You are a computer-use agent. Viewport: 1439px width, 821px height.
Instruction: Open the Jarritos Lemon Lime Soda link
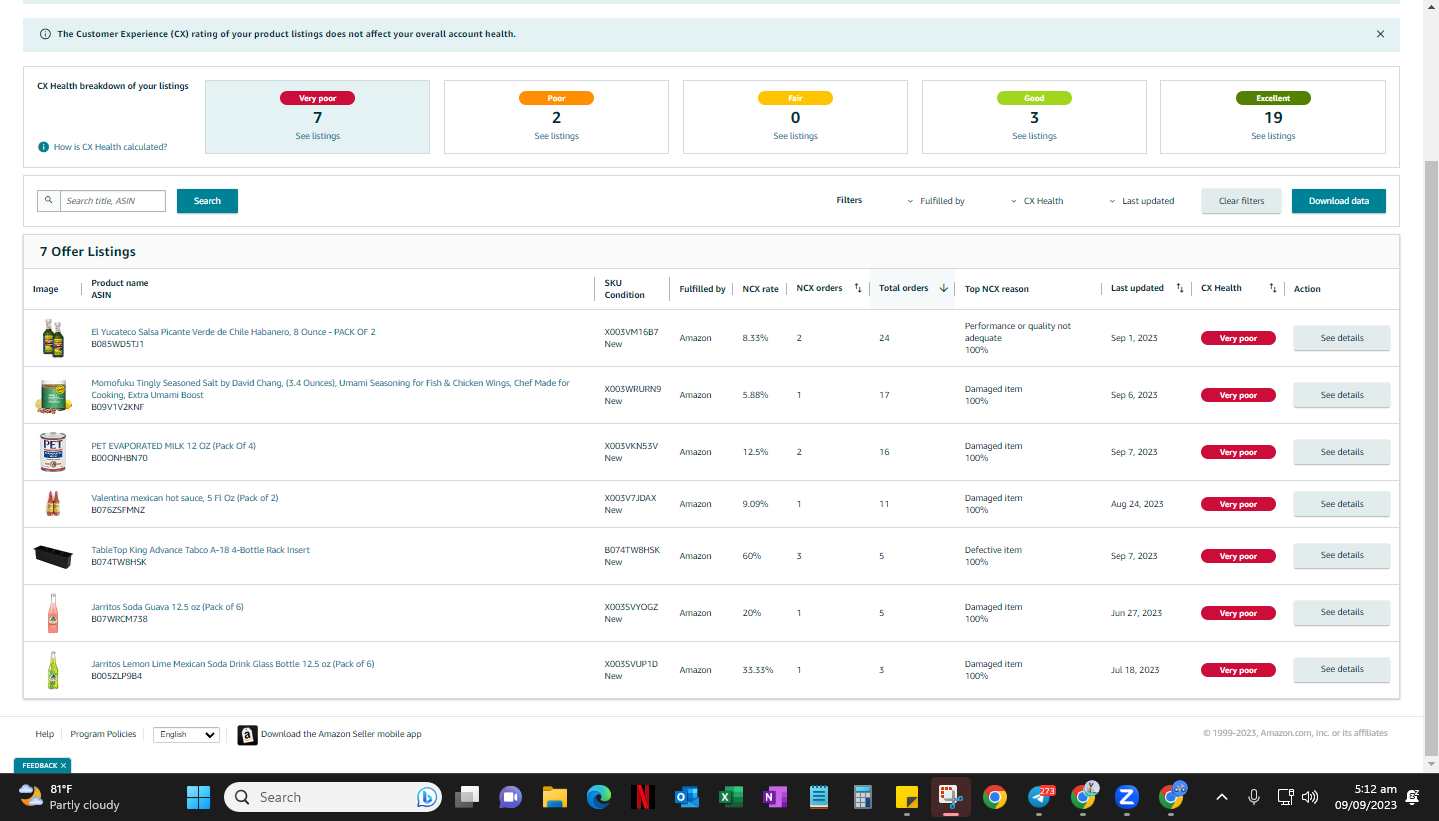[x=233, y=664]
